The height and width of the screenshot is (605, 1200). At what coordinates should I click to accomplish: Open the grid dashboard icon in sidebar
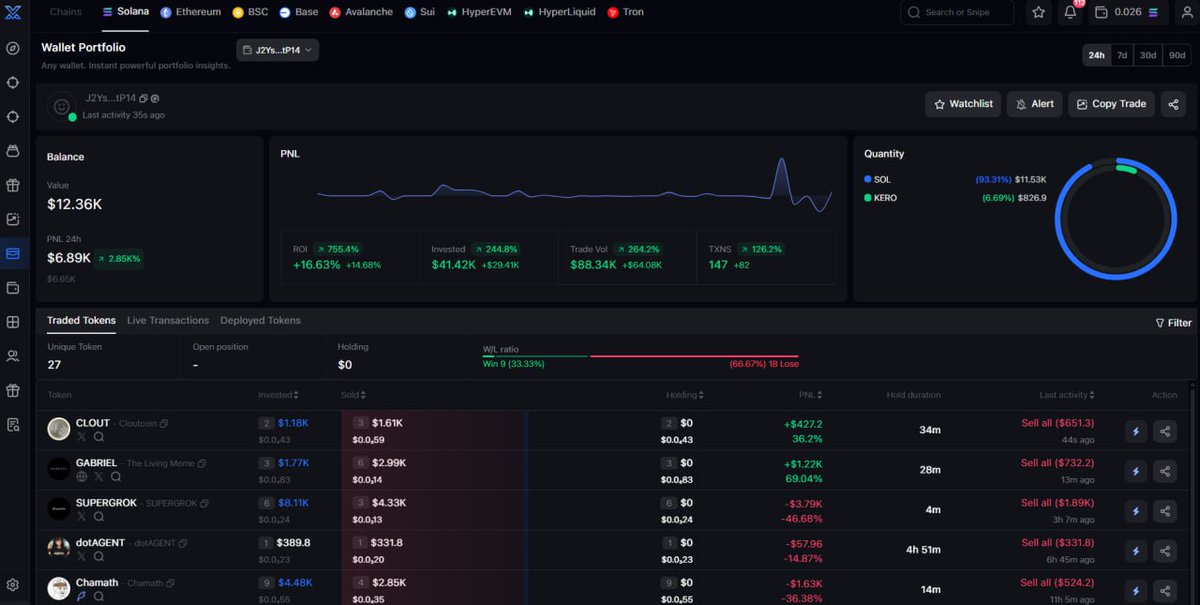(13, 322)
